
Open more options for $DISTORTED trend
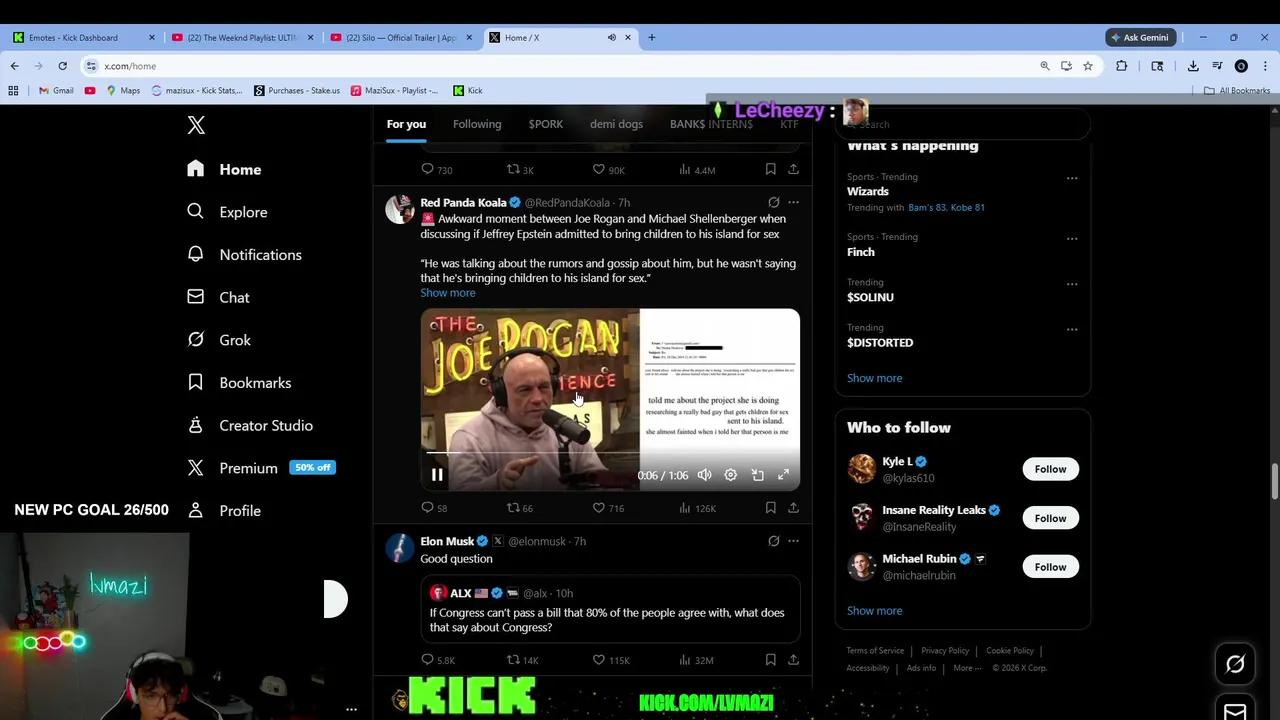click(1072, 329)
